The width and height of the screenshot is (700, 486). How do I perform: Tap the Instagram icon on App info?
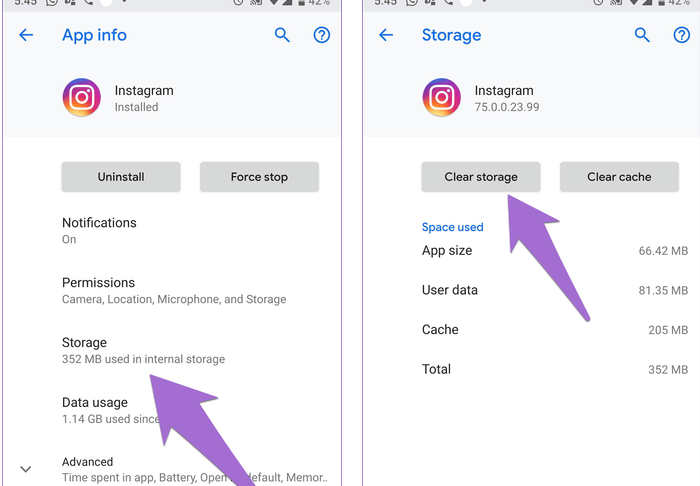[81, 98]
